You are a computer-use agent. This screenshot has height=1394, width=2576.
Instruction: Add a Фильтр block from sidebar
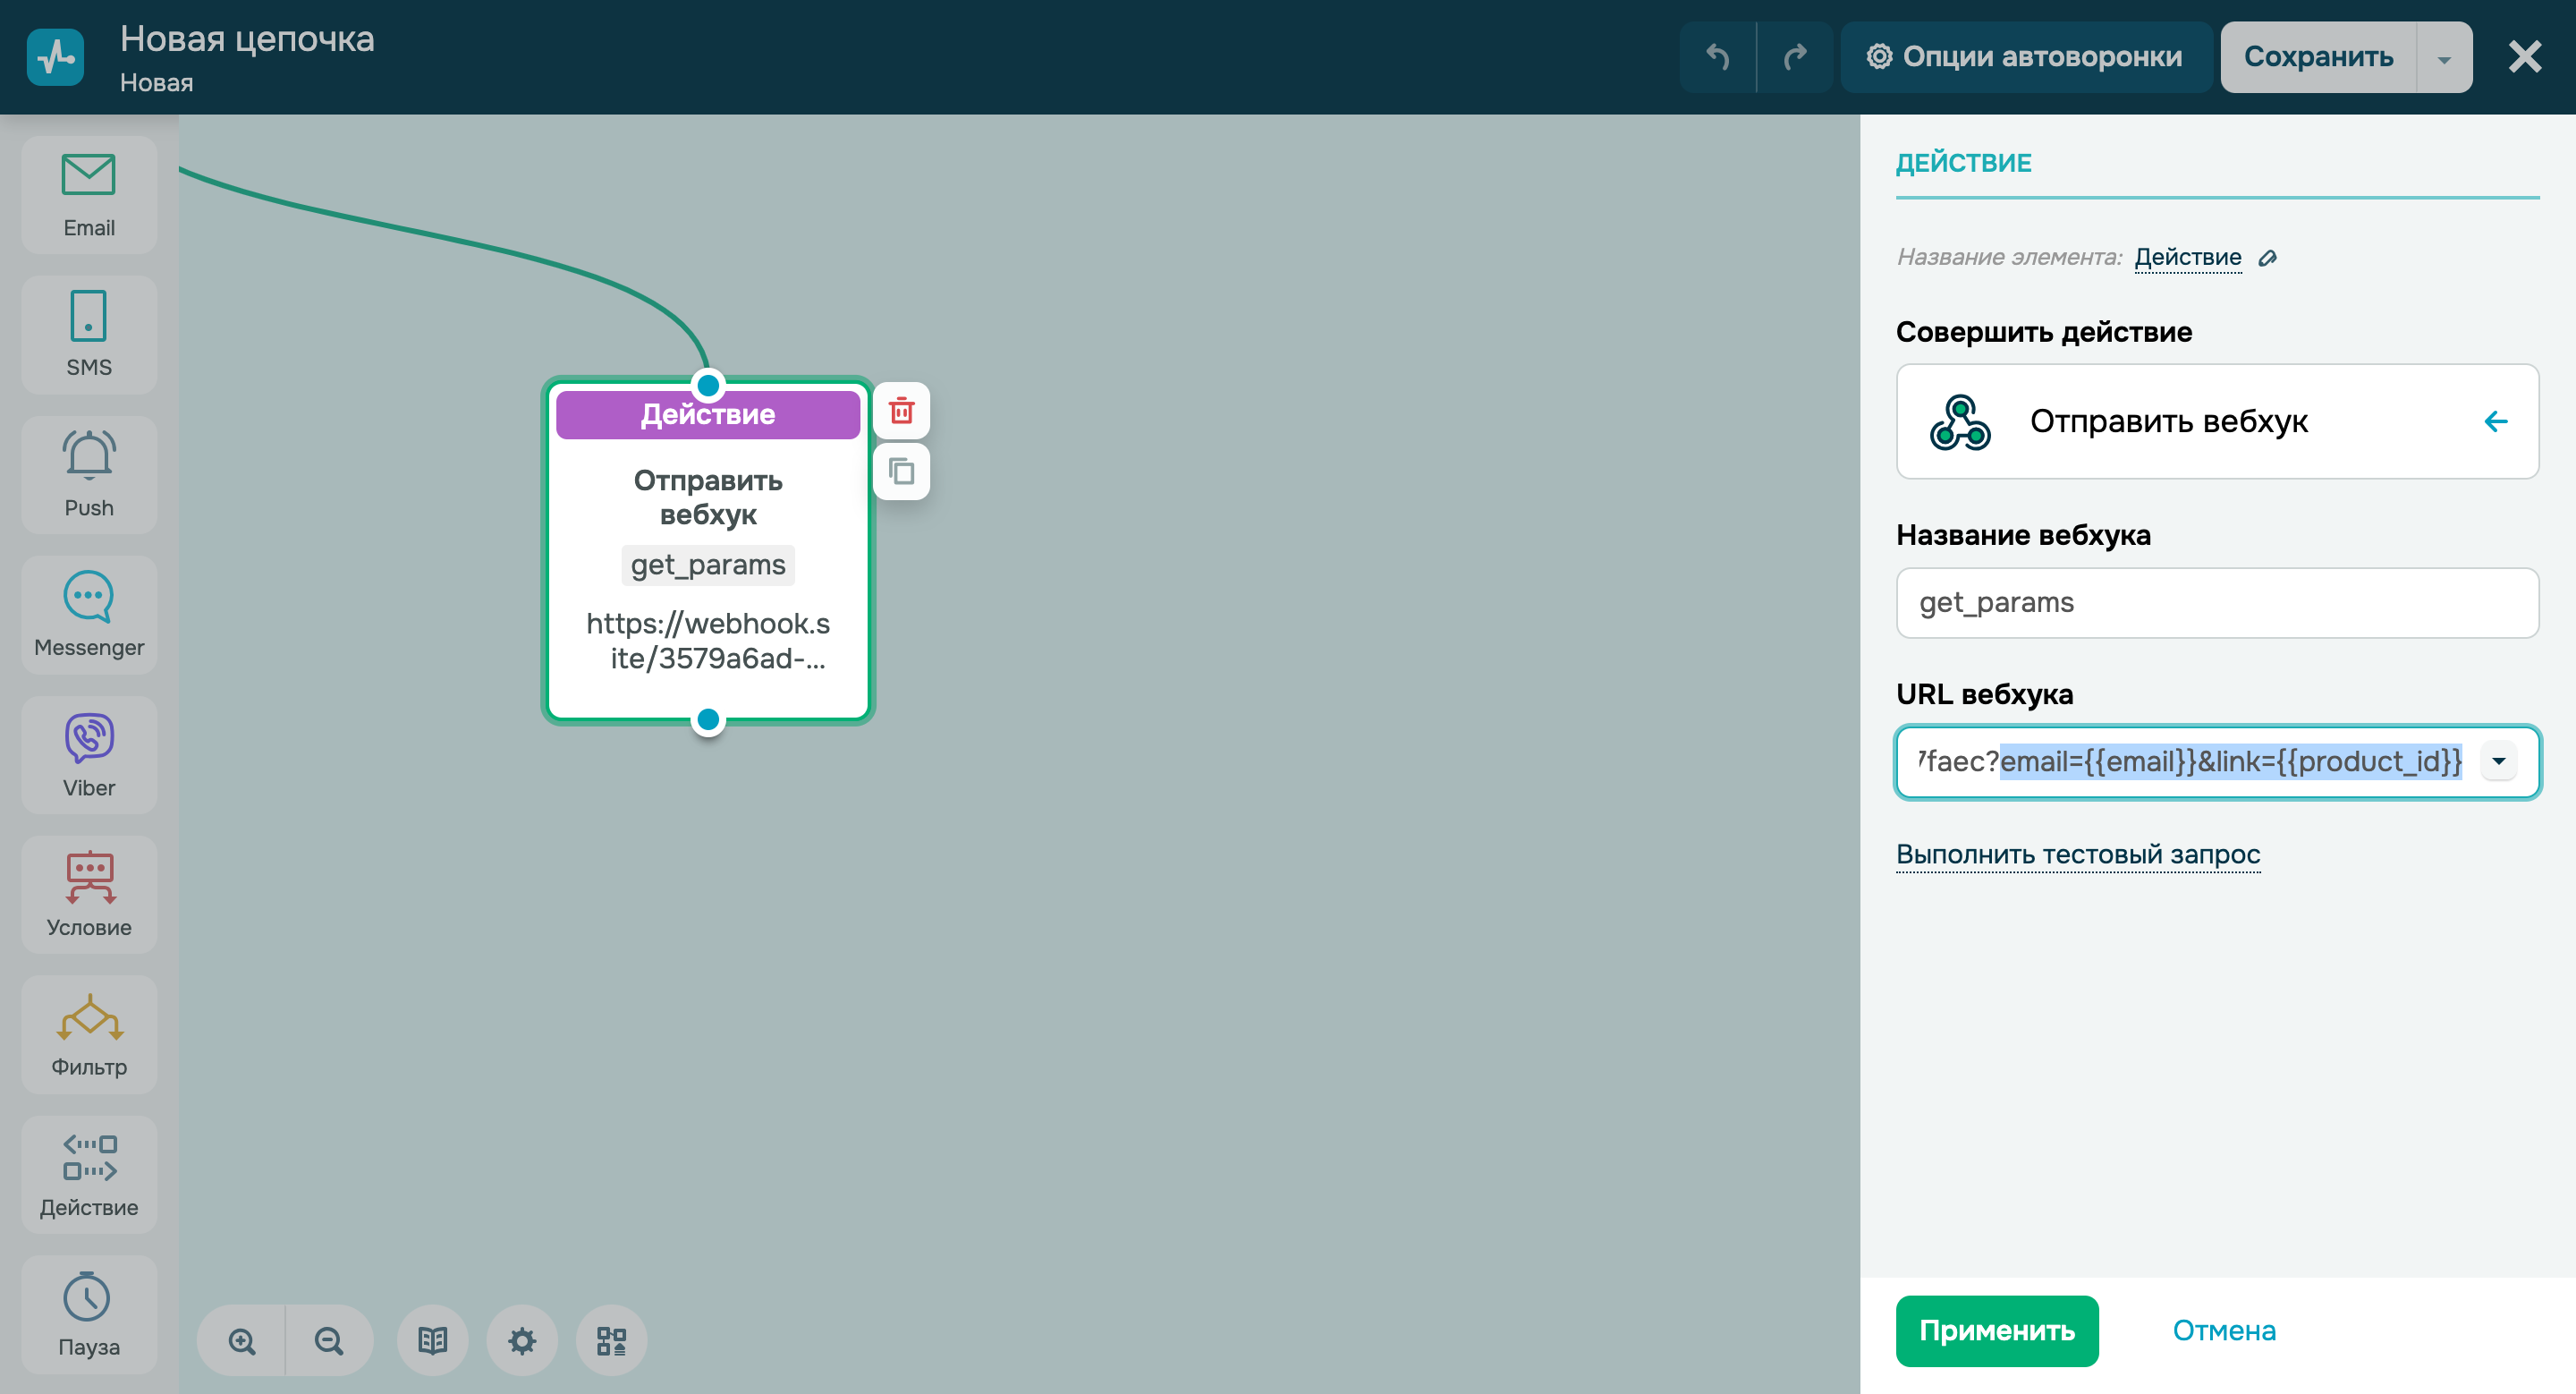point(89,1035)
